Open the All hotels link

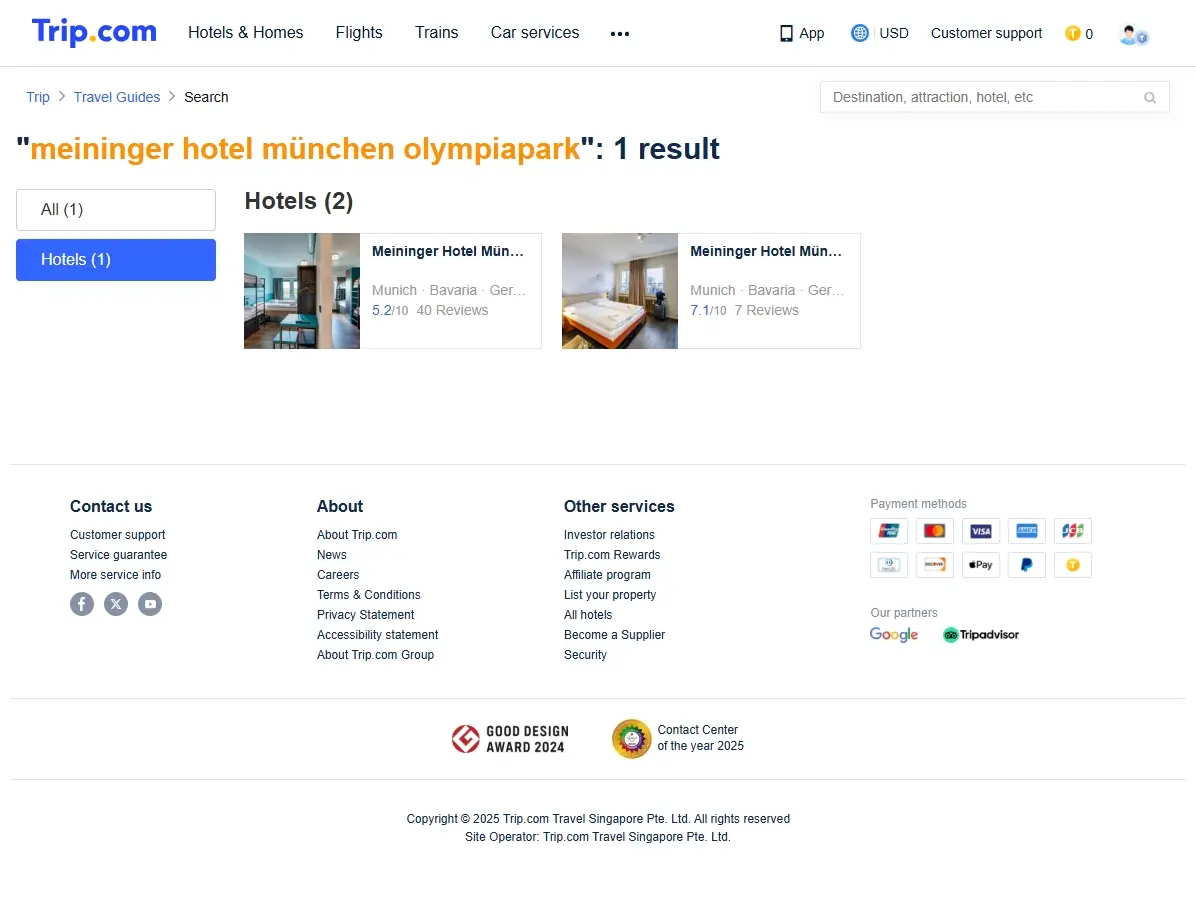pos(587,614)
